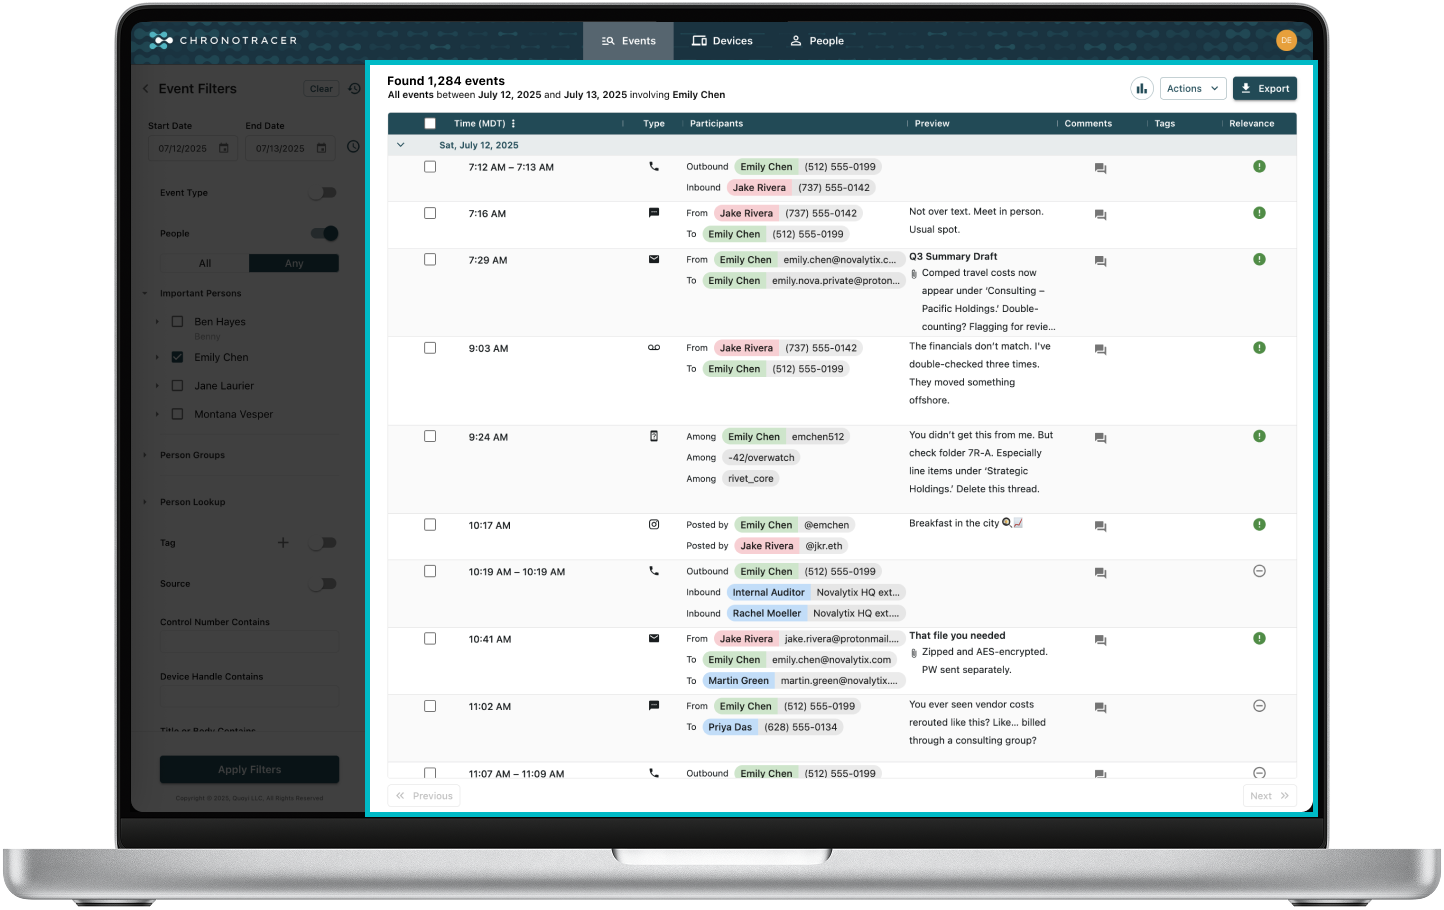Add a tag with the plus icon
This screenshot has height=910, width=1444.
click(x=283, y=543)
